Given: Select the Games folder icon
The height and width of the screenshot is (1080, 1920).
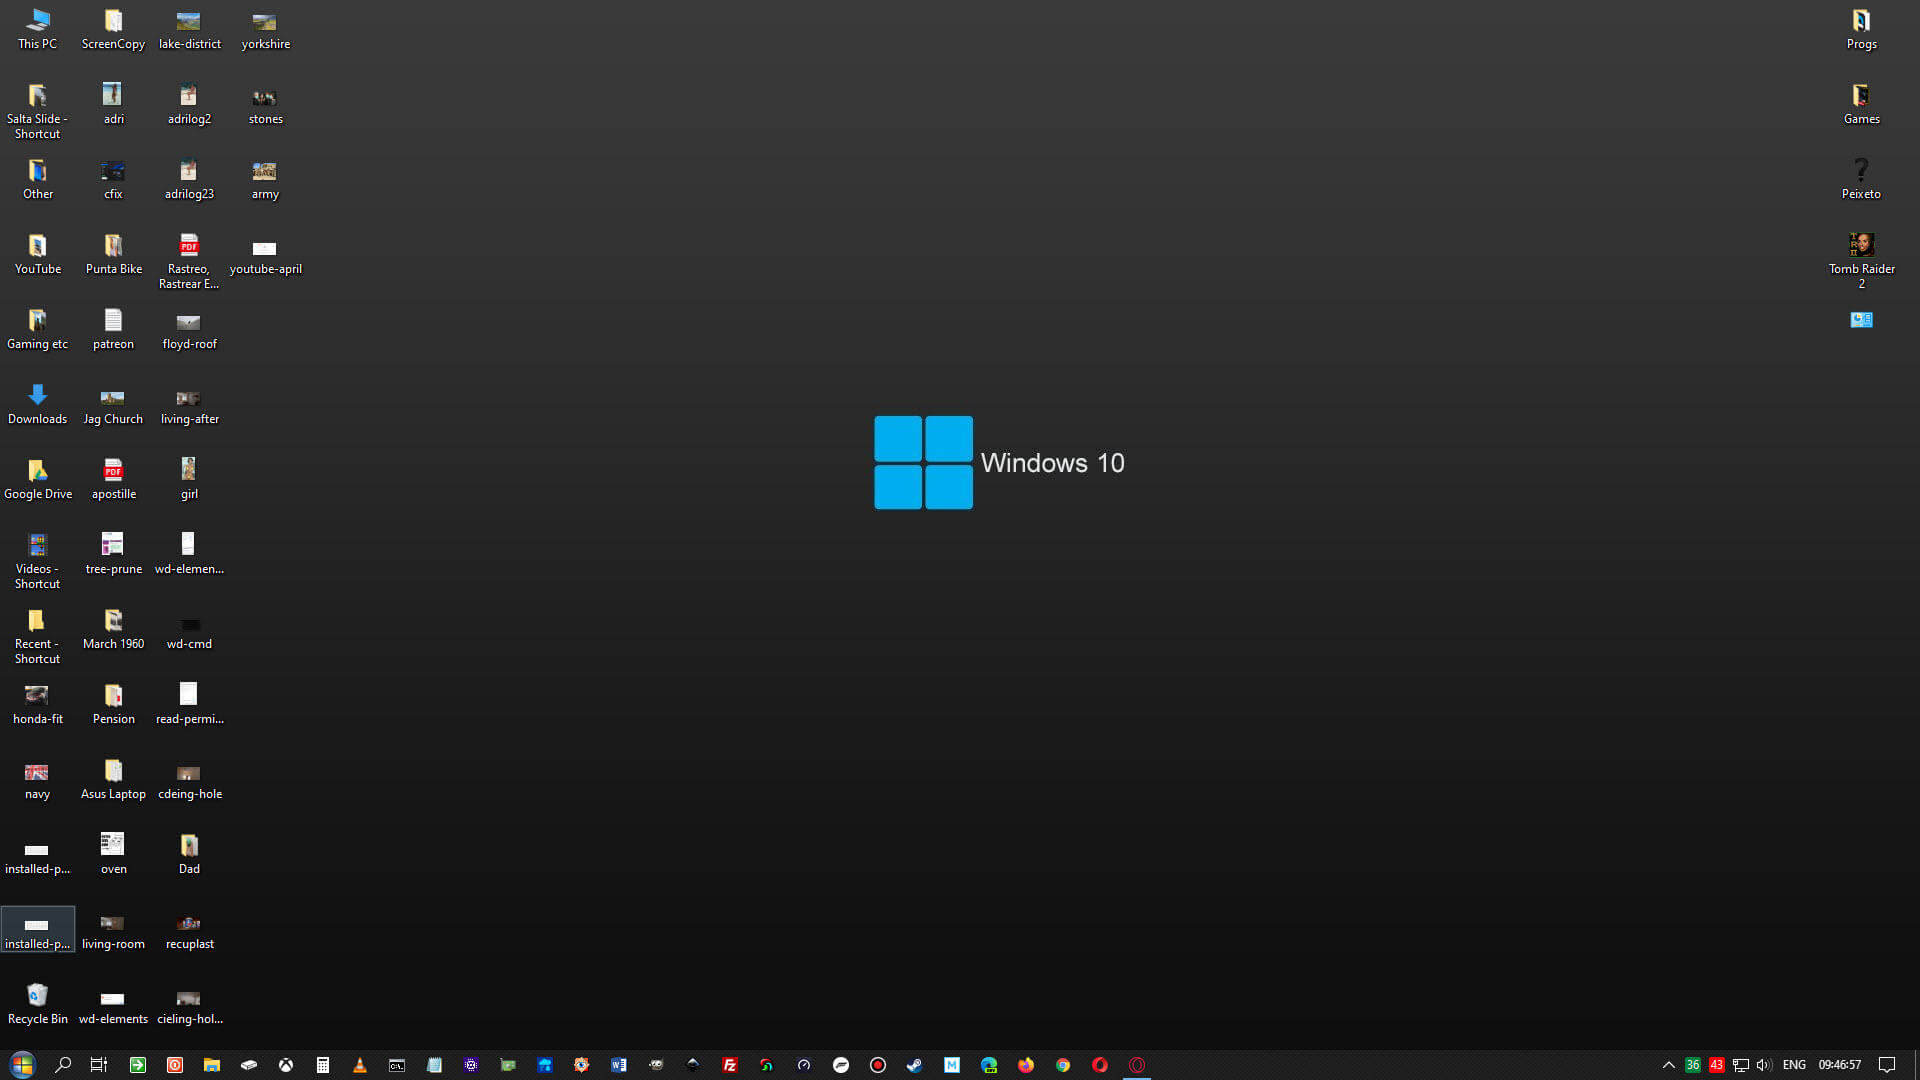Looking at the screenshot, I should pyautogui.click(x=1861, y=104).
